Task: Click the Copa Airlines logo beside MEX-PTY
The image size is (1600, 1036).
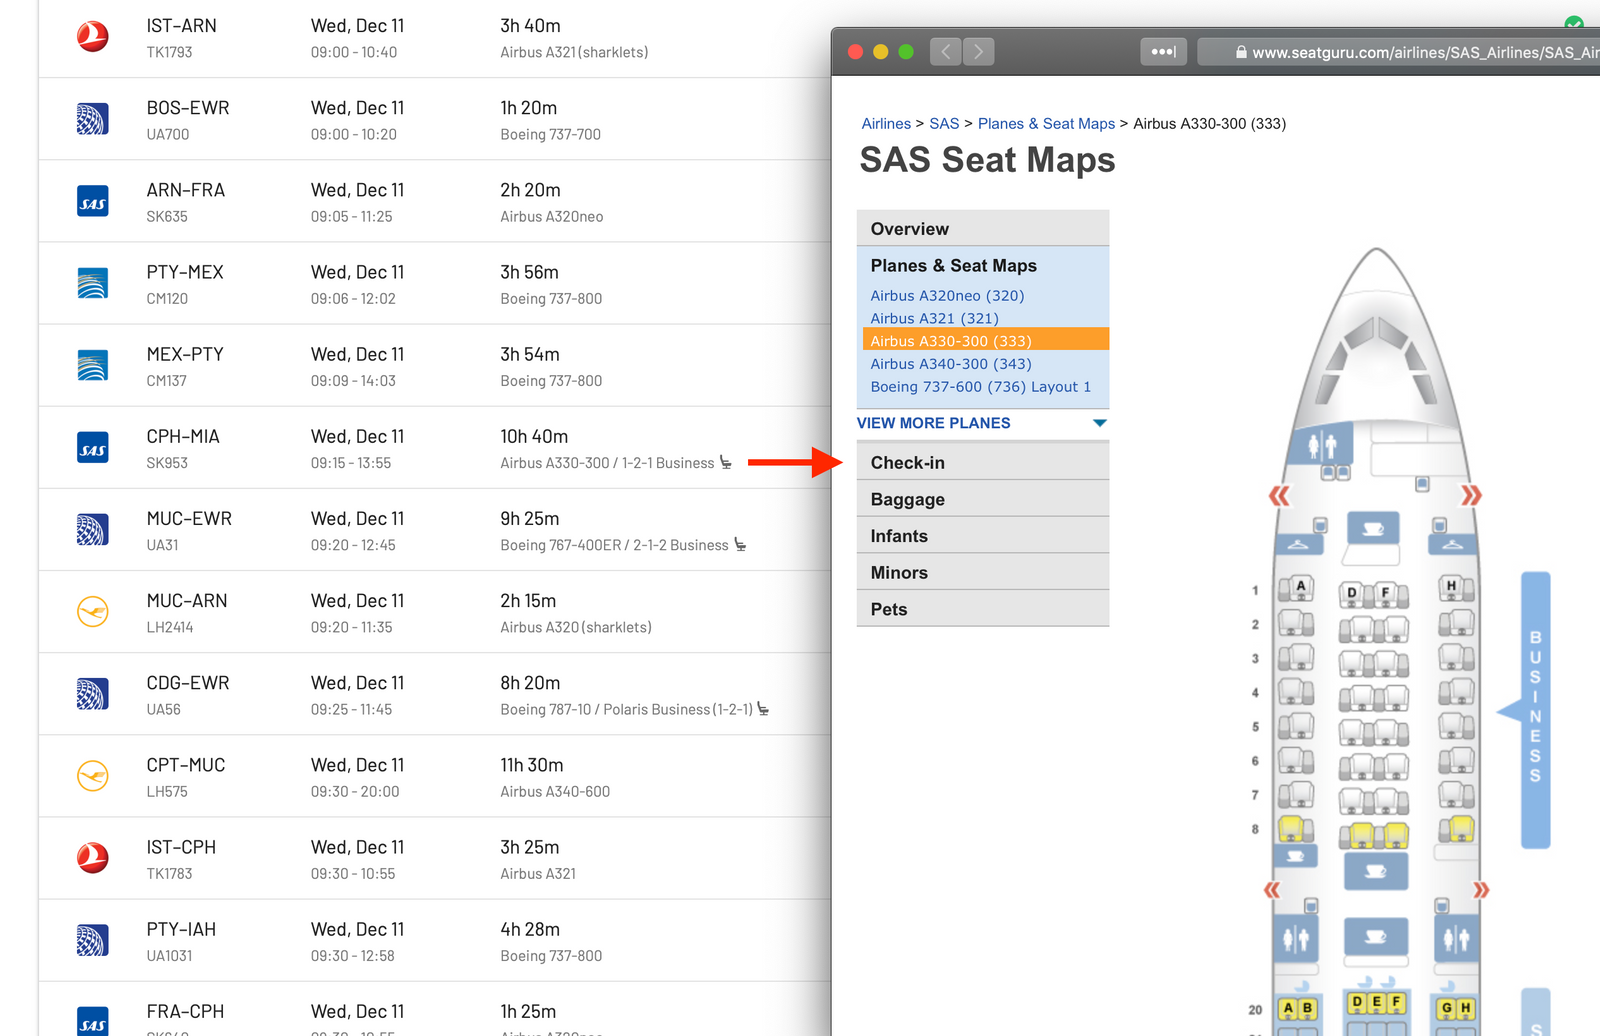Action: (93, 366)
